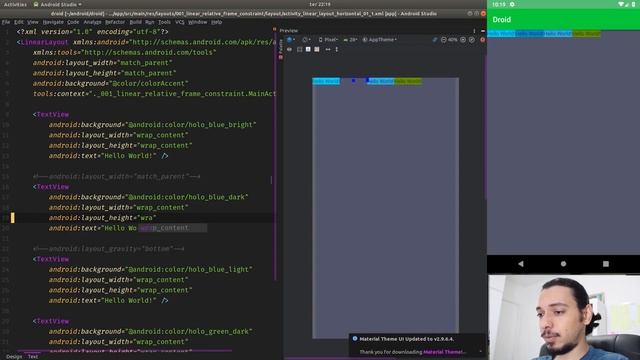The image size is (640, 360).
Task: Click the holo_green_dark color value in code
Action: (x=189, y=331)
